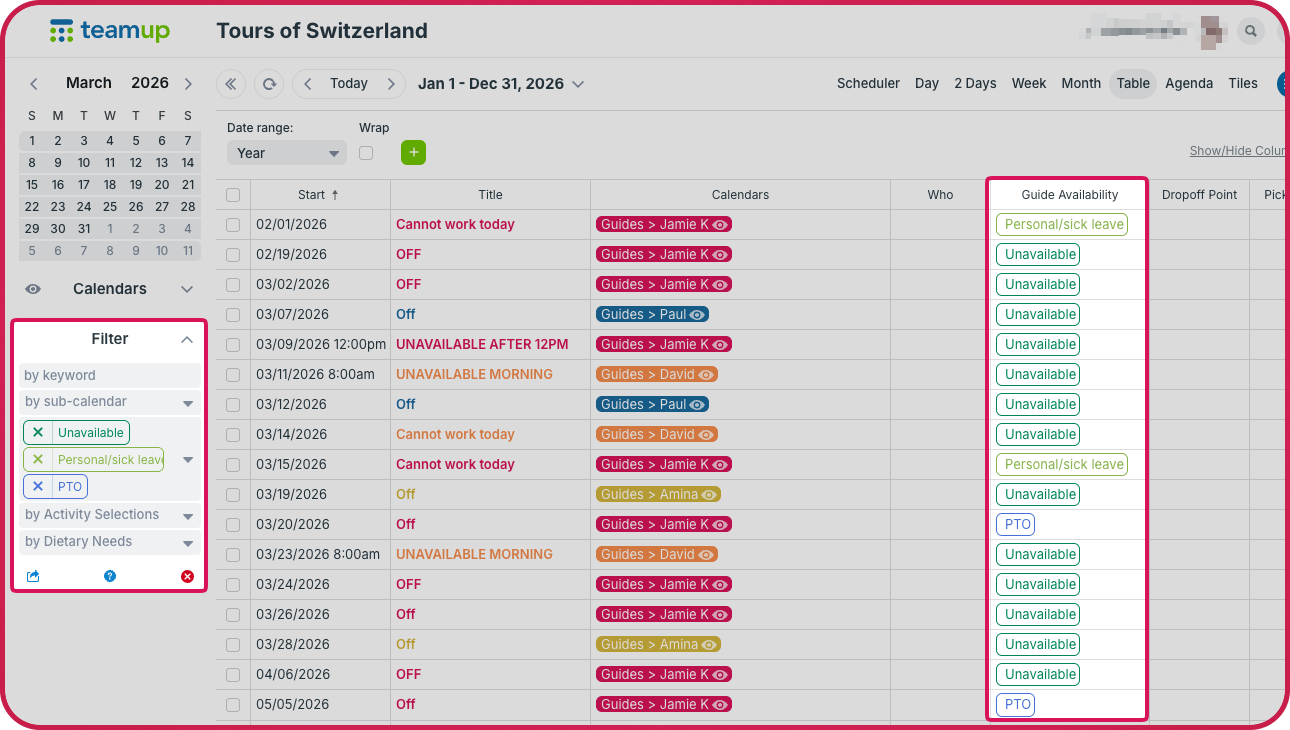
Task: Click the search magnifier icon
Action: coord(1250,31)
